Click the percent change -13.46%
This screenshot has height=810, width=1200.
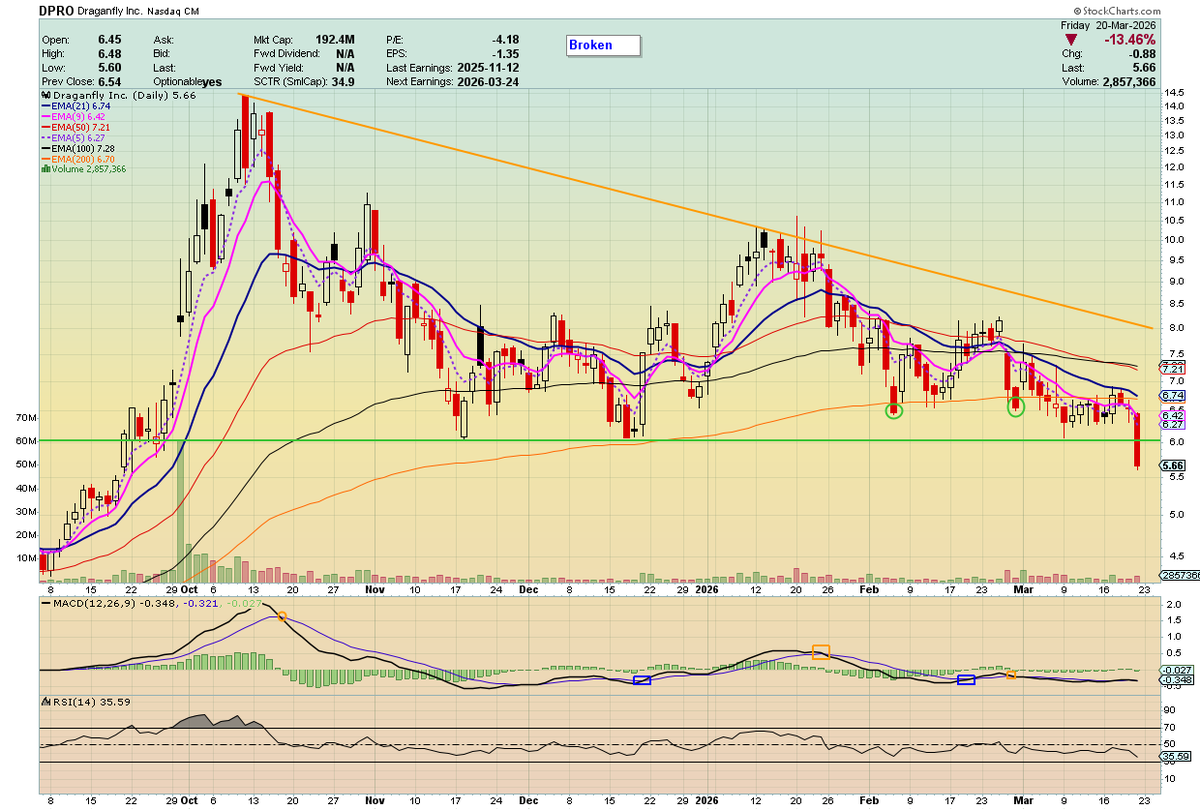pyautogui.click(x=1128, y=40)
